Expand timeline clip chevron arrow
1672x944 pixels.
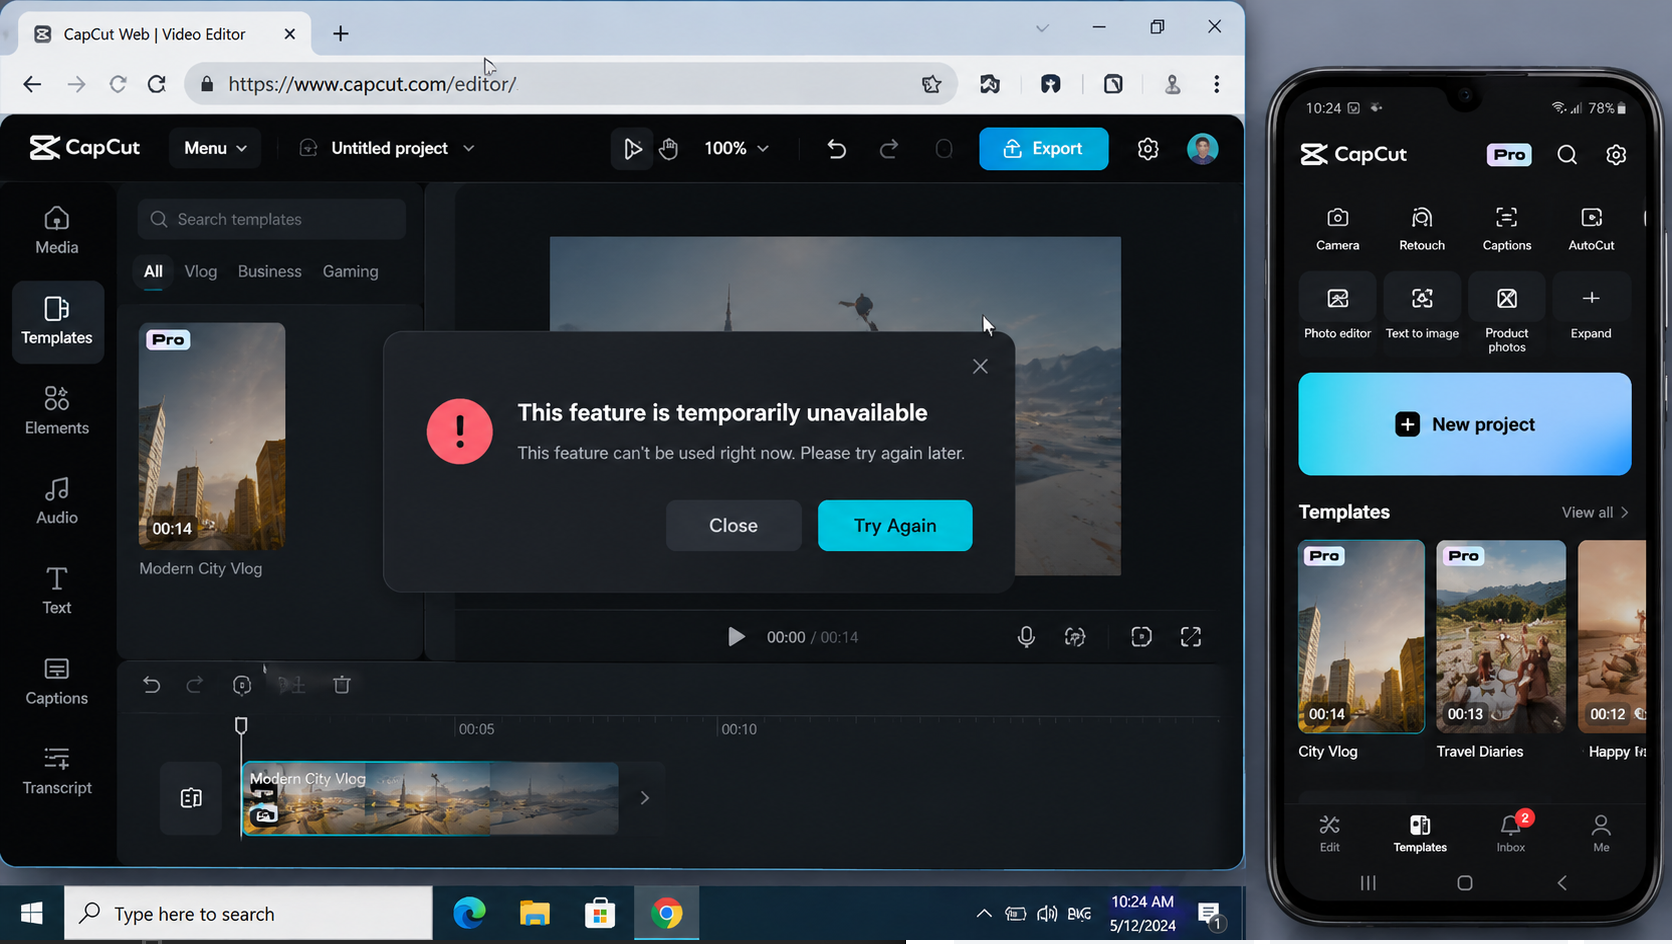tap(645, 798)
